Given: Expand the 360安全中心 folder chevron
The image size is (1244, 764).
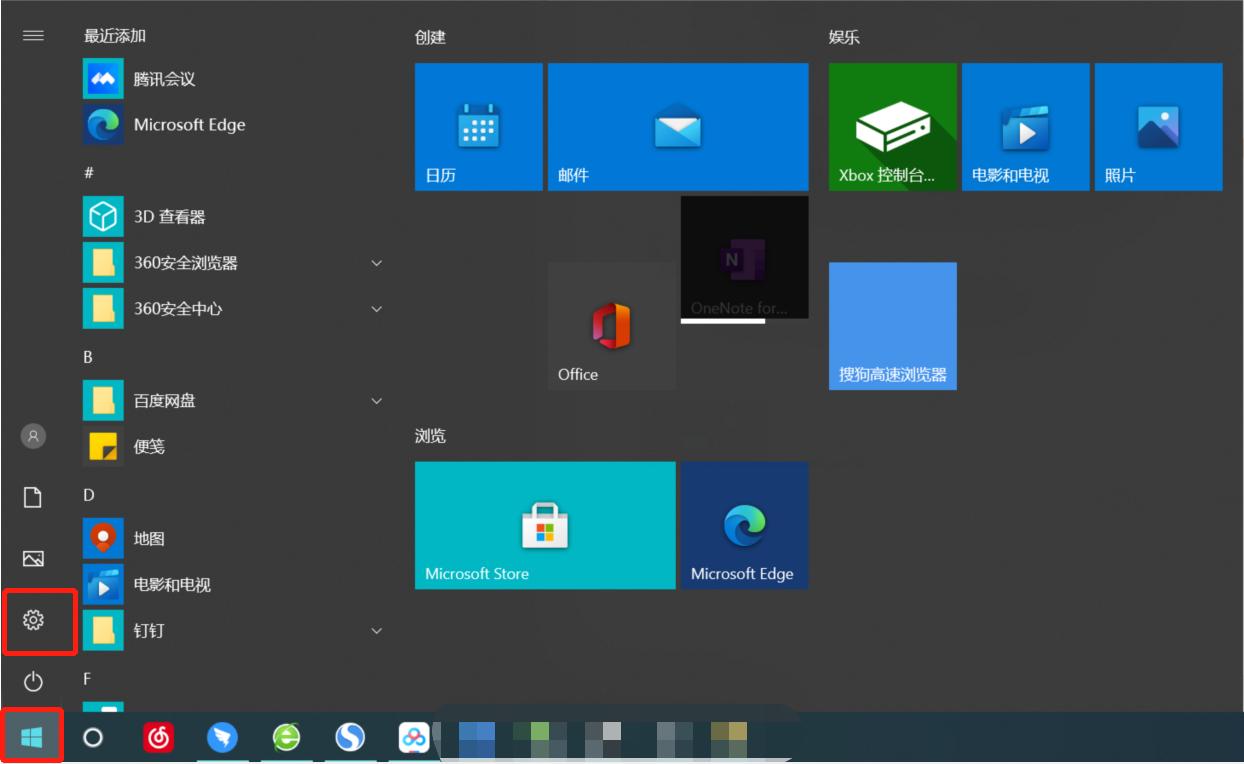Looking at the screenshot, I should [377, 309].
